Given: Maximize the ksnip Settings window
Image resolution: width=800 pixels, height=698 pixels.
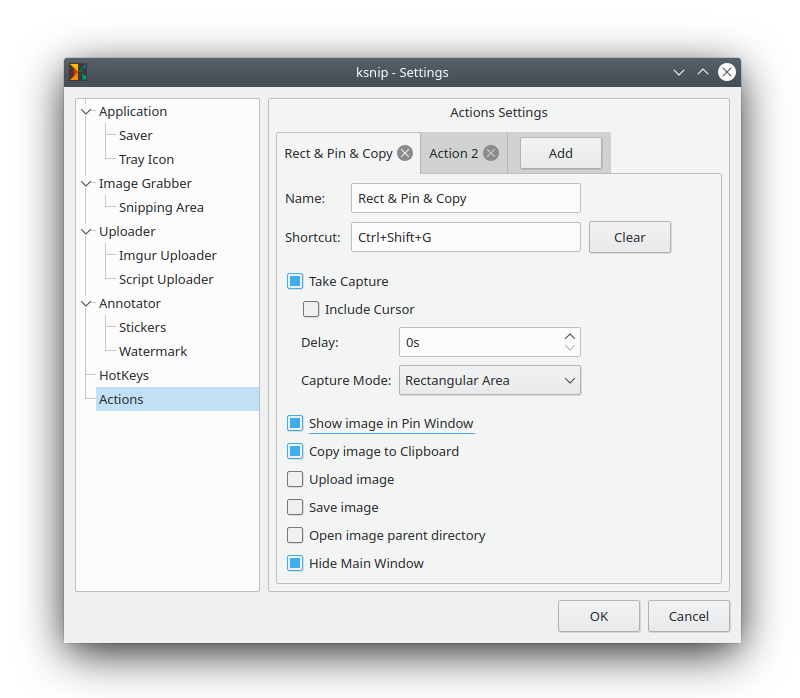Looking at the screenshot, I should tap(703, 72).
